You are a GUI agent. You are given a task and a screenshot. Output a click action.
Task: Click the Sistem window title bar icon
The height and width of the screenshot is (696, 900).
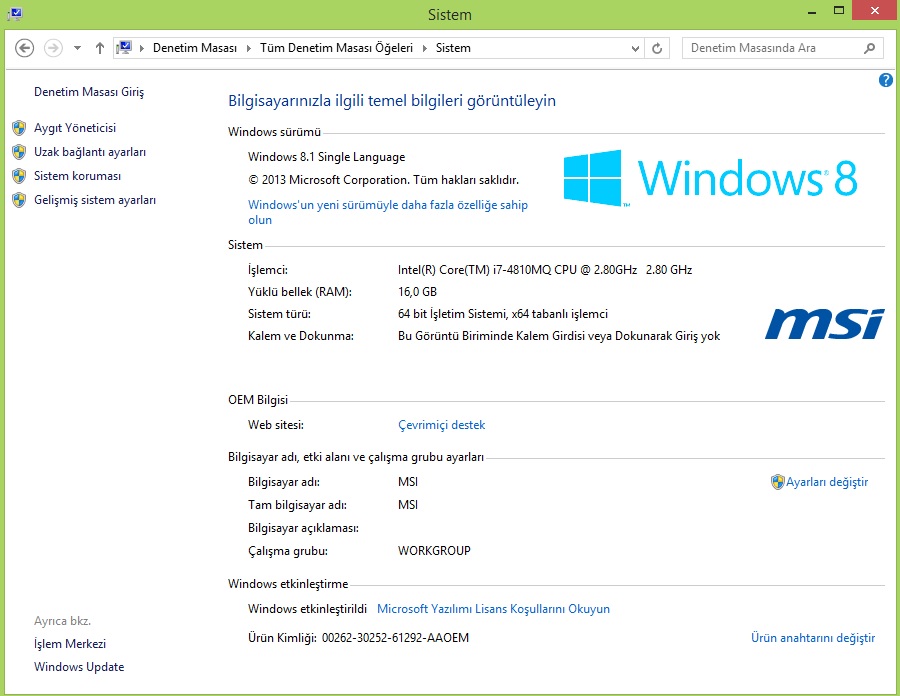[x=14, y=14]
